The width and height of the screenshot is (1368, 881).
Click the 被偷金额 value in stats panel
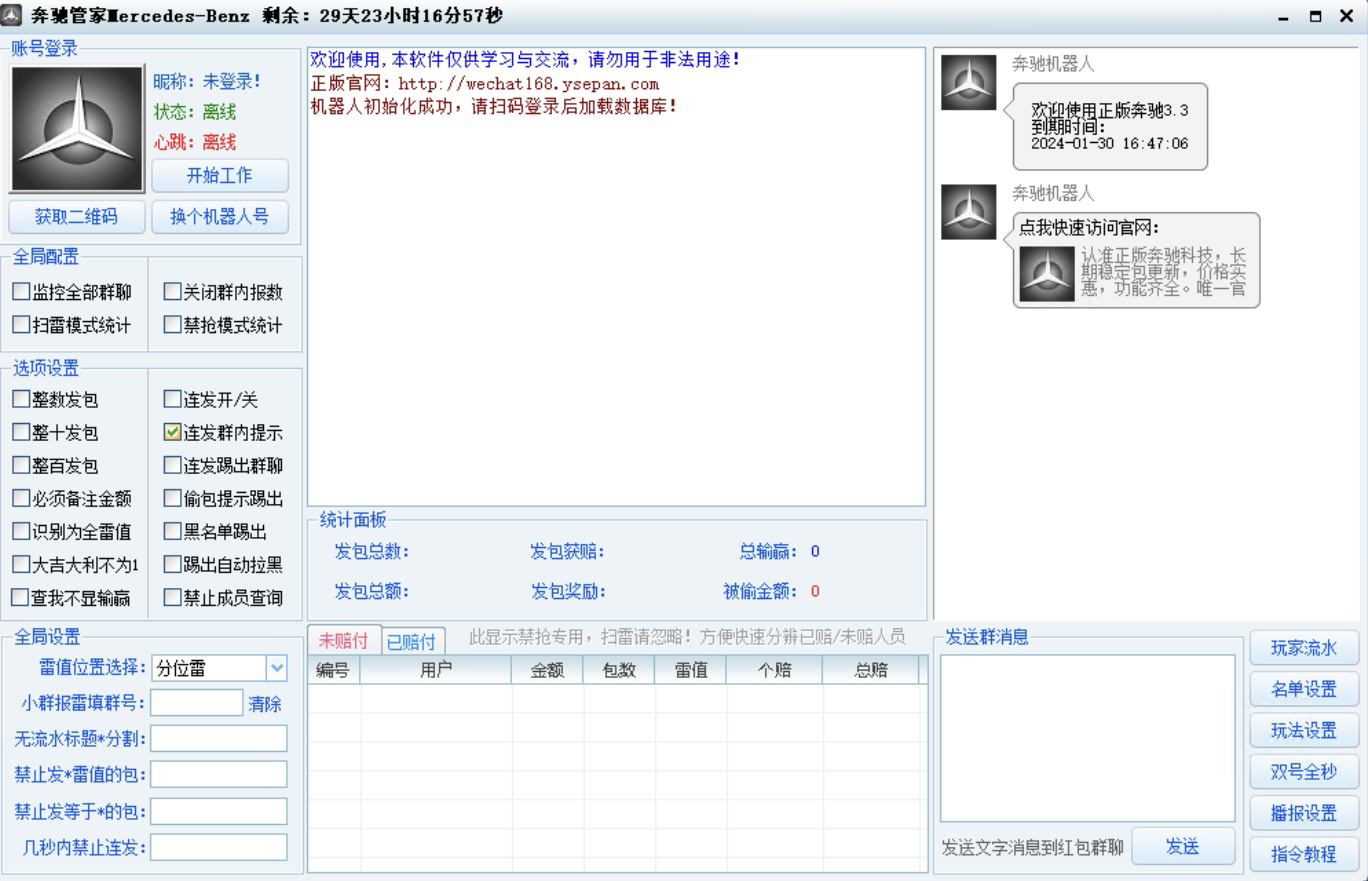[815, 591]
